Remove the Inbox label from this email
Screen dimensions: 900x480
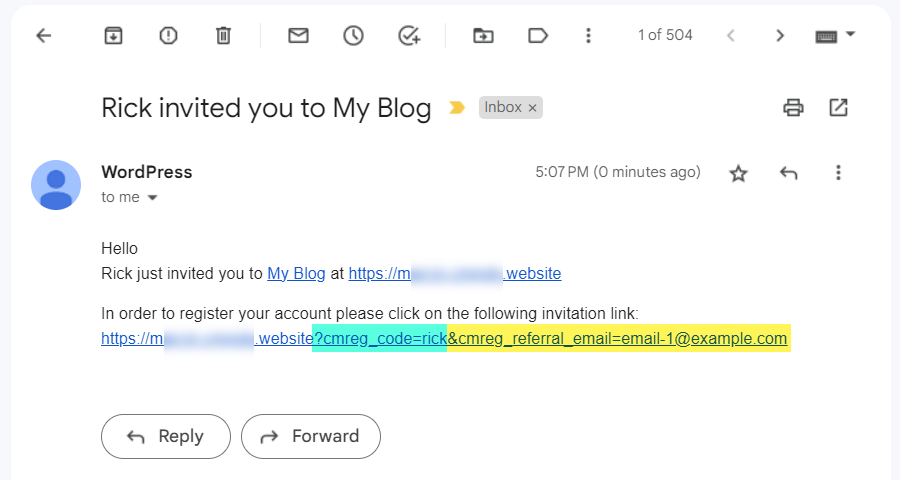(532, 108)
